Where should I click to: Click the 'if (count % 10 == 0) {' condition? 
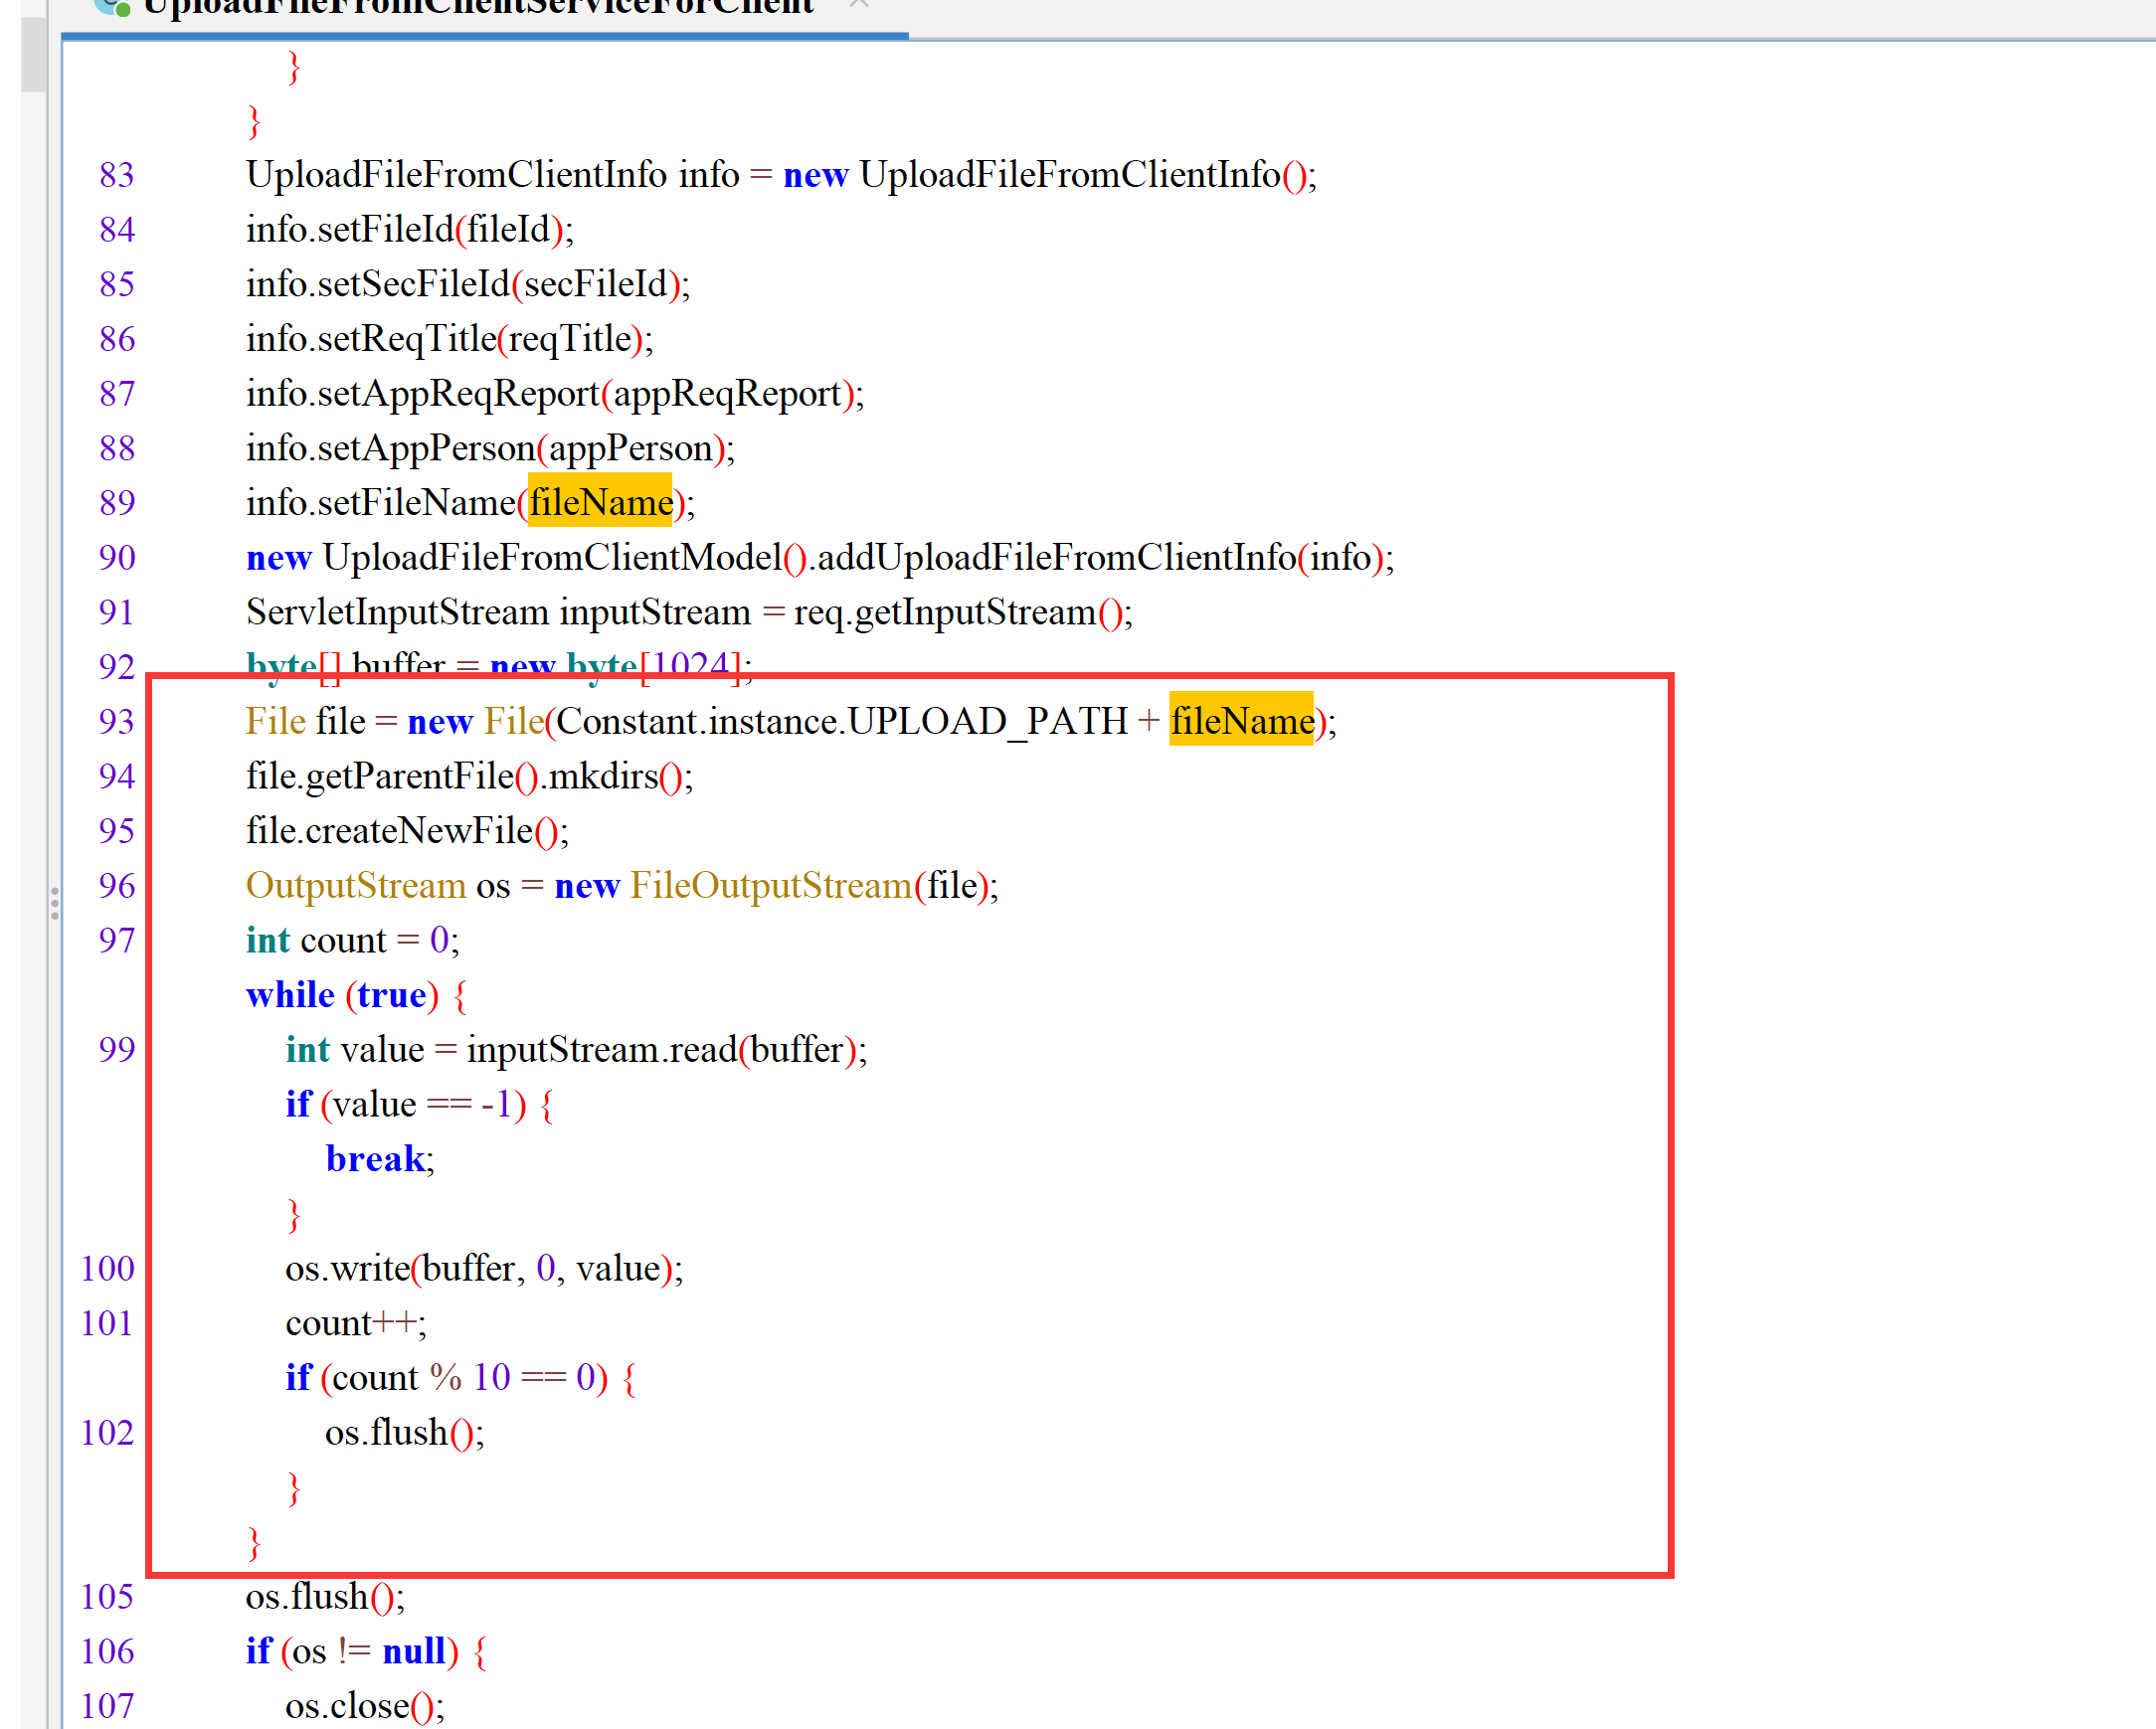(x=461, y=1377)
